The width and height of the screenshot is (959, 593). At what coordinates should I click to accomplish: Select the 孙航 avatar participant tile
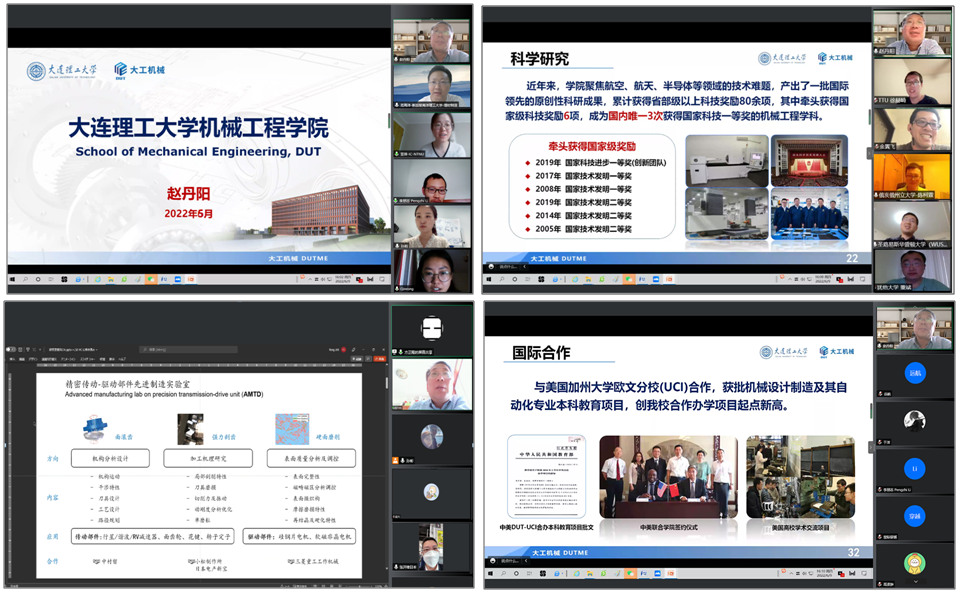(x=914, y=376)
